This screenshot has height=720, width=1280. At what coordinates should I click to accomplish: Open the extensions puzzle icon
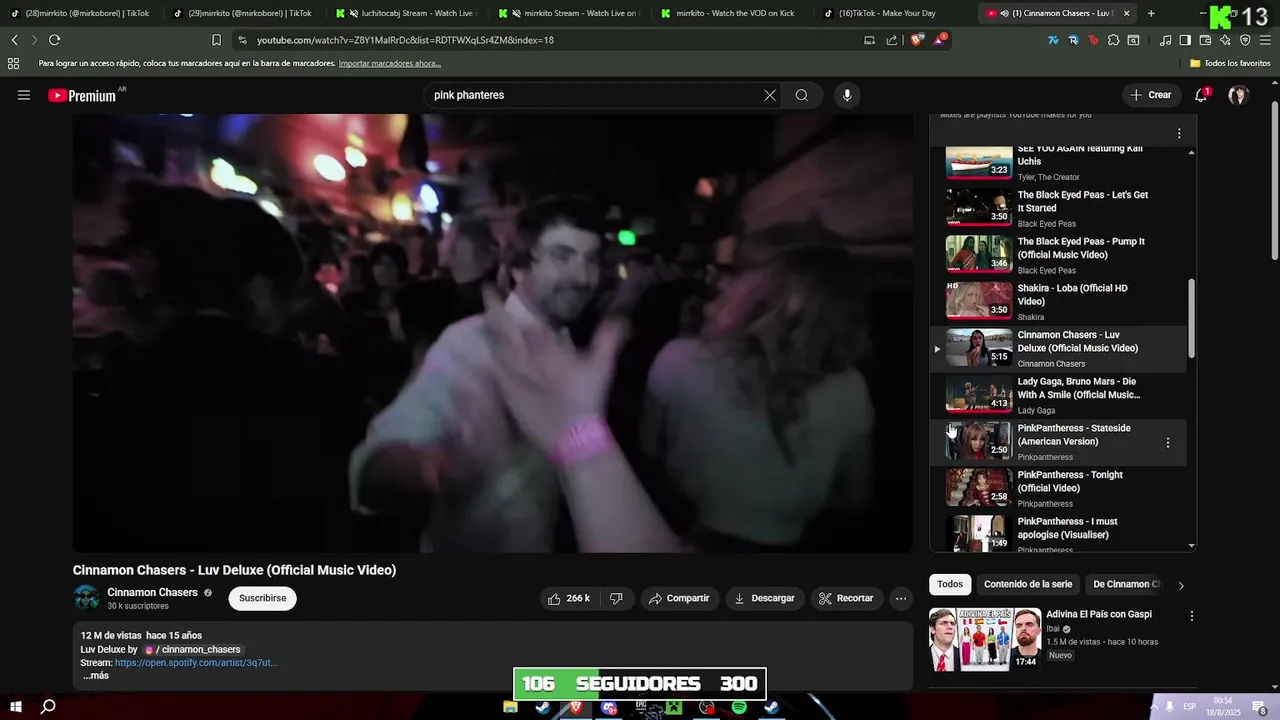[x=1113, y=40]
